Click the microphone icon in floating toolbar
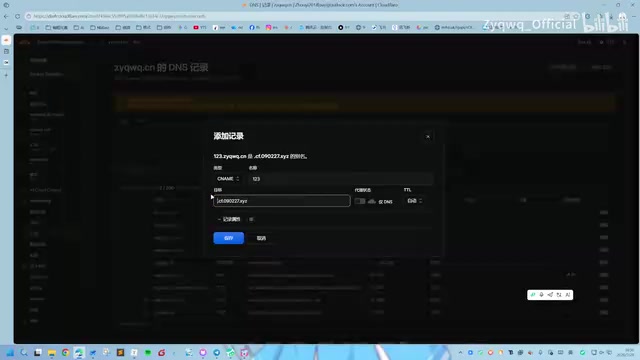Image resolution: width=640 pixels, height=360 pixels. pos(541,295)
